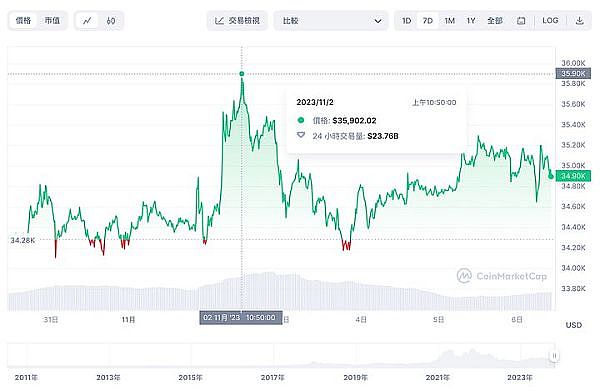Switch to candlestick chart icon
This screenshot has height=391, width=600.
tap(111, 21)
